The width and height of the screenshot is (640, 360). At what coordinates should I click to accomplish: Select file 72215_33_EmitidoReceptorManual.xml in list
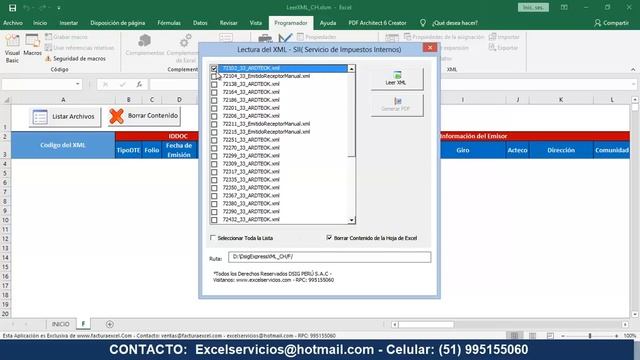tap(266, 132)
